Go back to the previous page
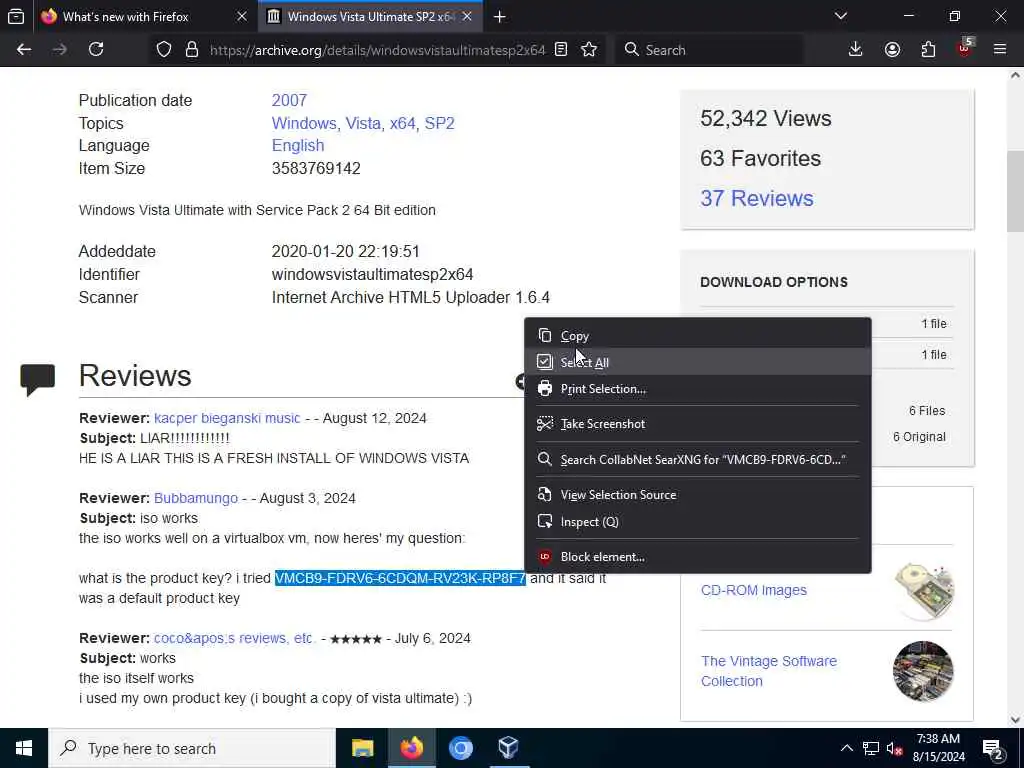The image size is (1024, 768). 24,50
